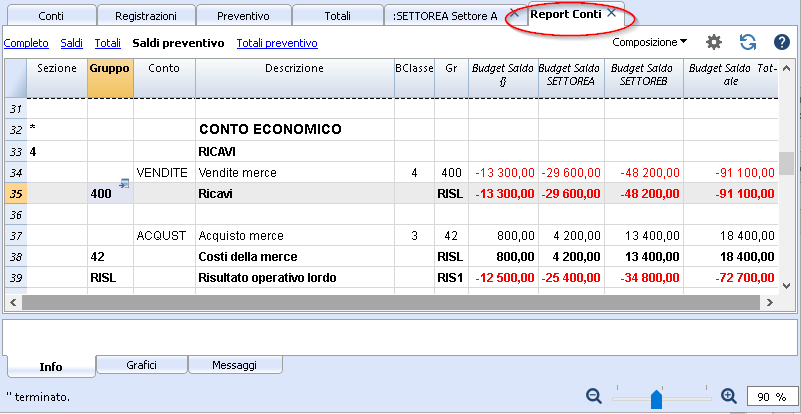Click the Gruppo column header
The width and height of the screenshot is (801, 414).
coord(110,78)
